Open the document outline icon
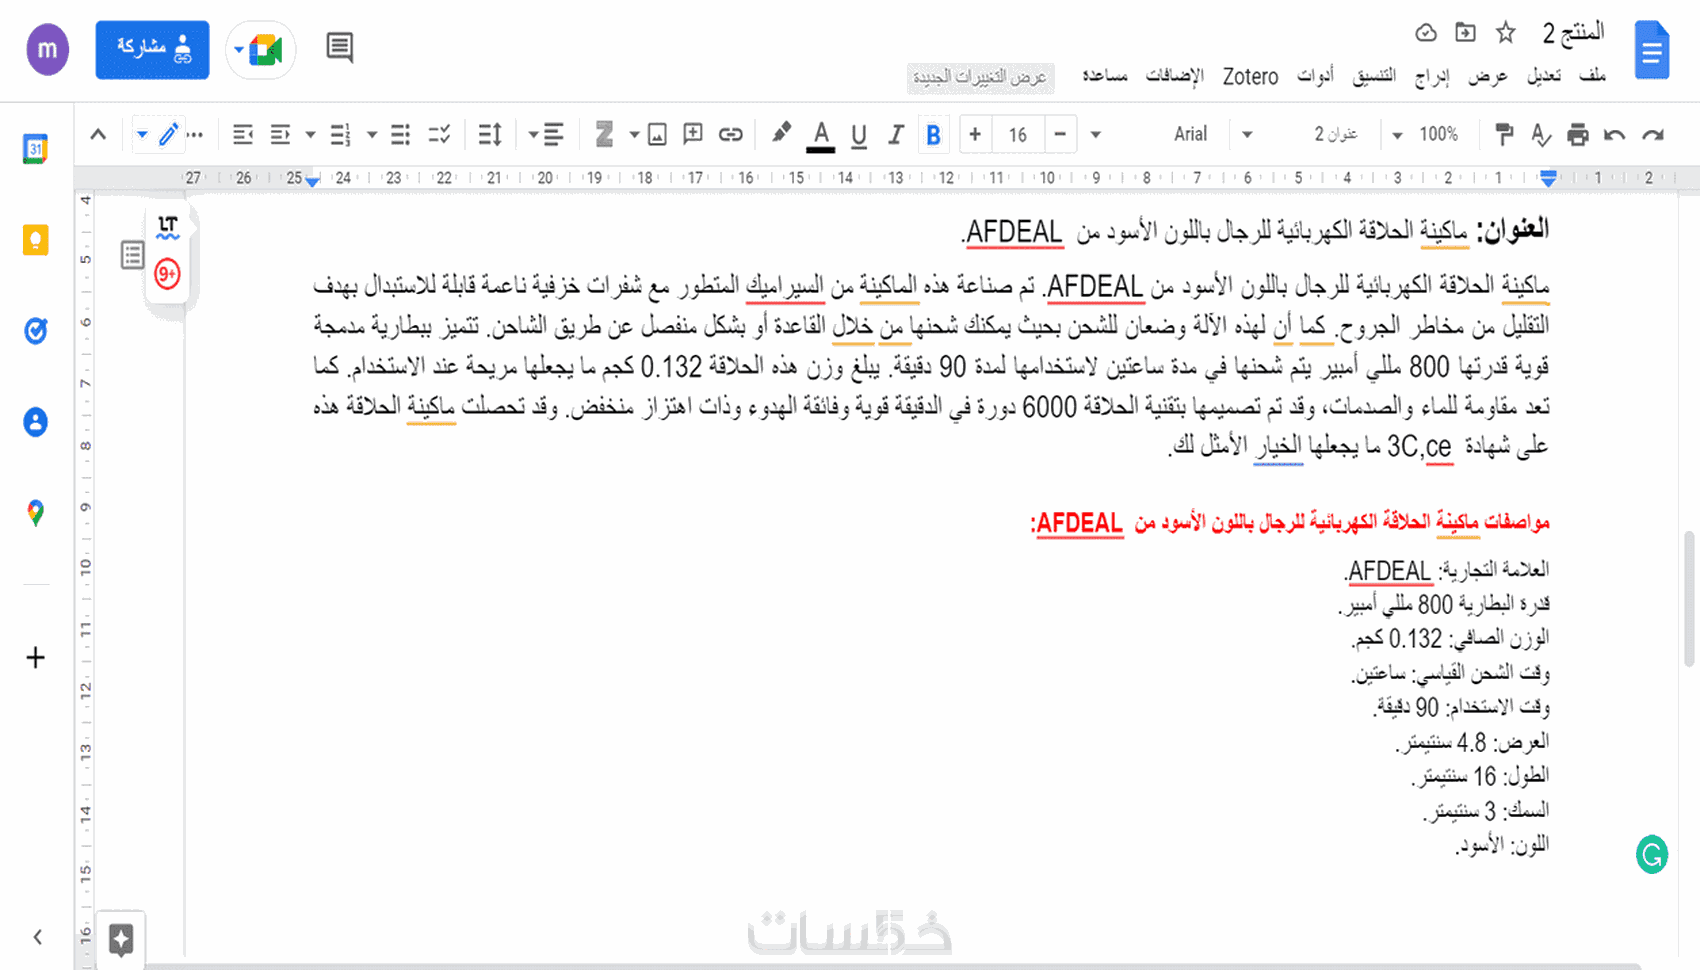The width and height of the screenshot is (1700, 970). point(132,255)
